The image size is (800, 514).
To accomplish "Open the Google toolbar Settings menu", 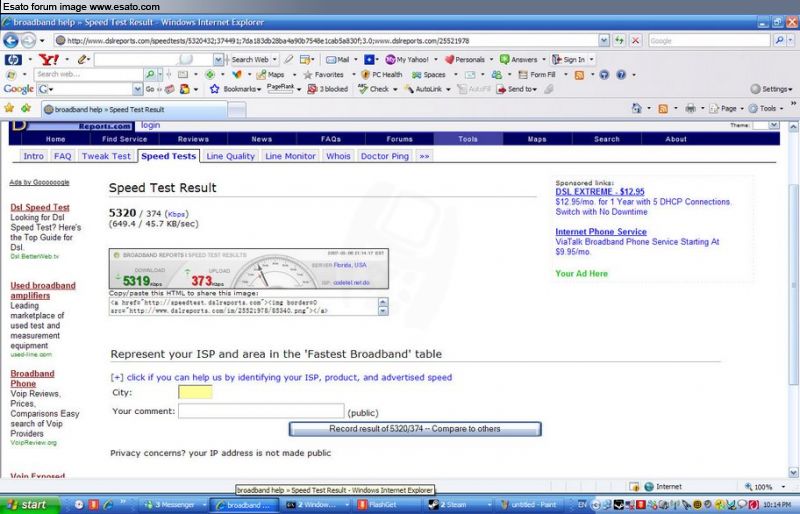I will click(771, 89).
